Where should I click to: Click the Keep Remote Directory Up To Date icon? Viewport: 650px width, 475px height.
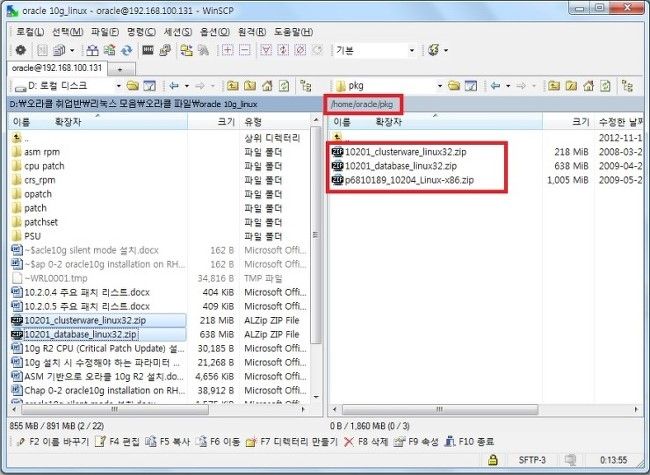(109, 51)
